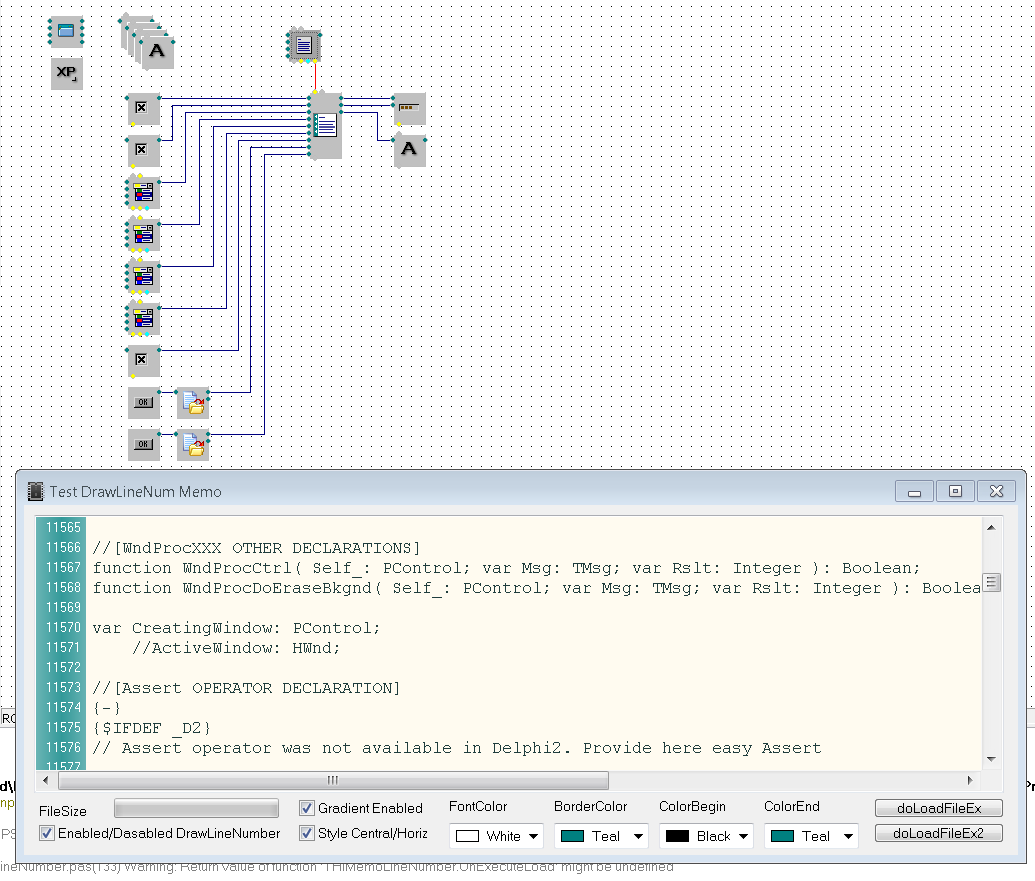Select the MainForm window component node

66,32
